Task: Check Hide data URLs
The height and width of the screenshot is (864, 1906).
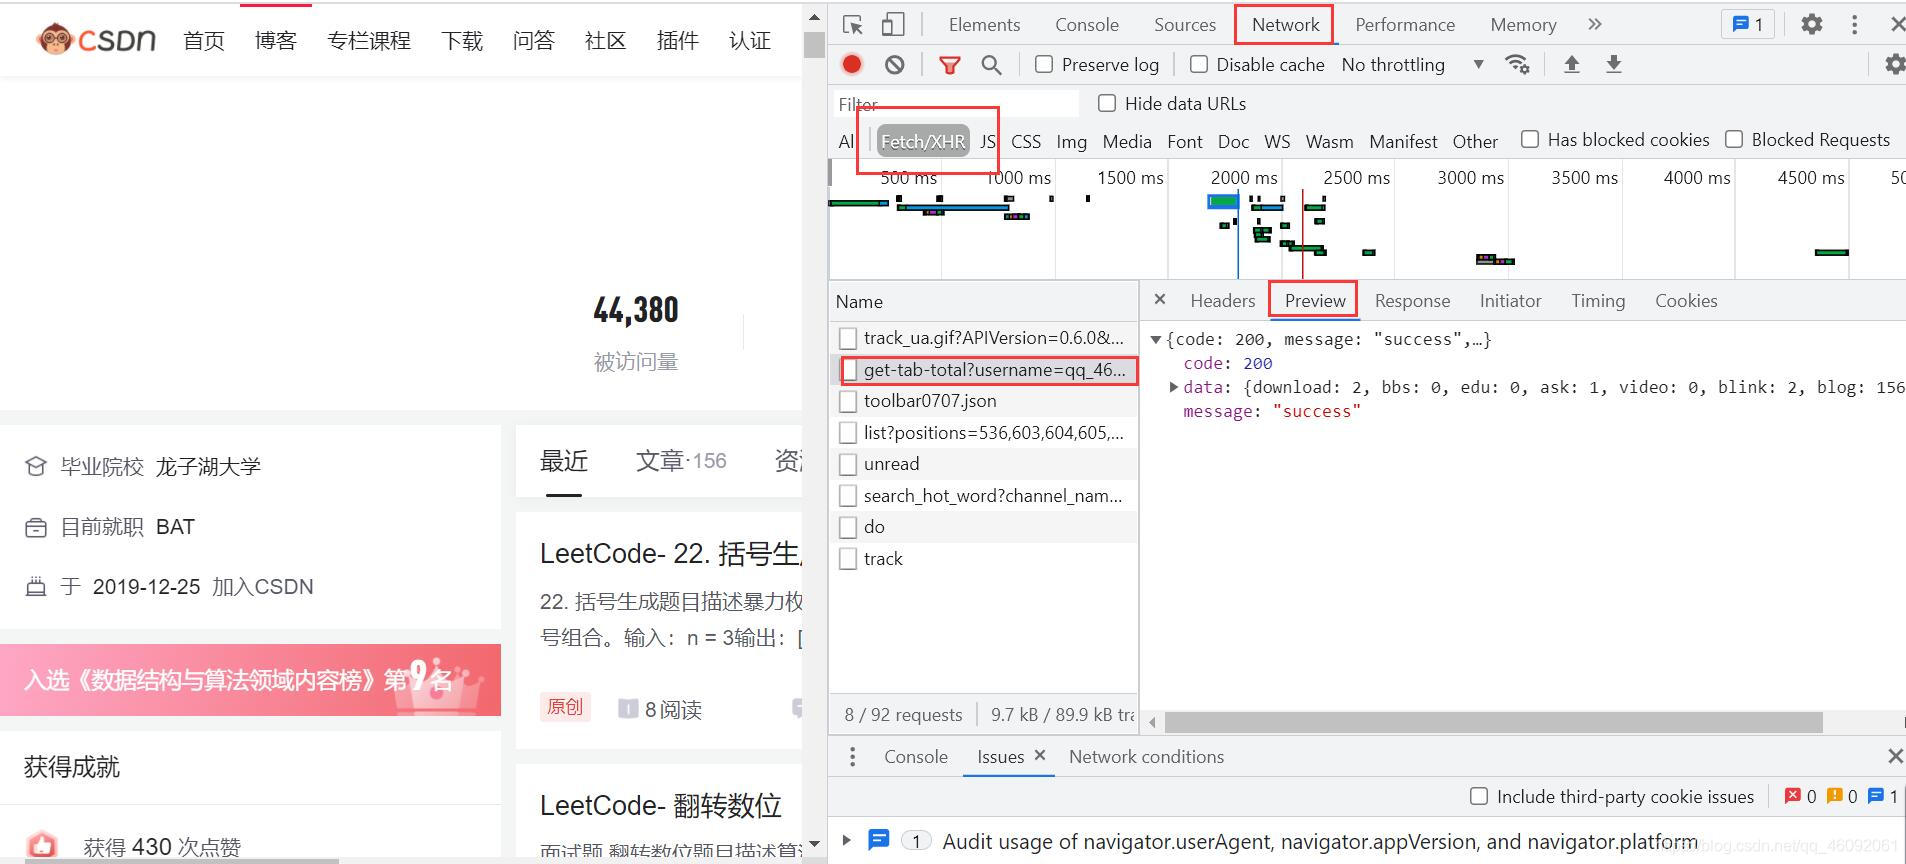Action: click(1107, 103)
